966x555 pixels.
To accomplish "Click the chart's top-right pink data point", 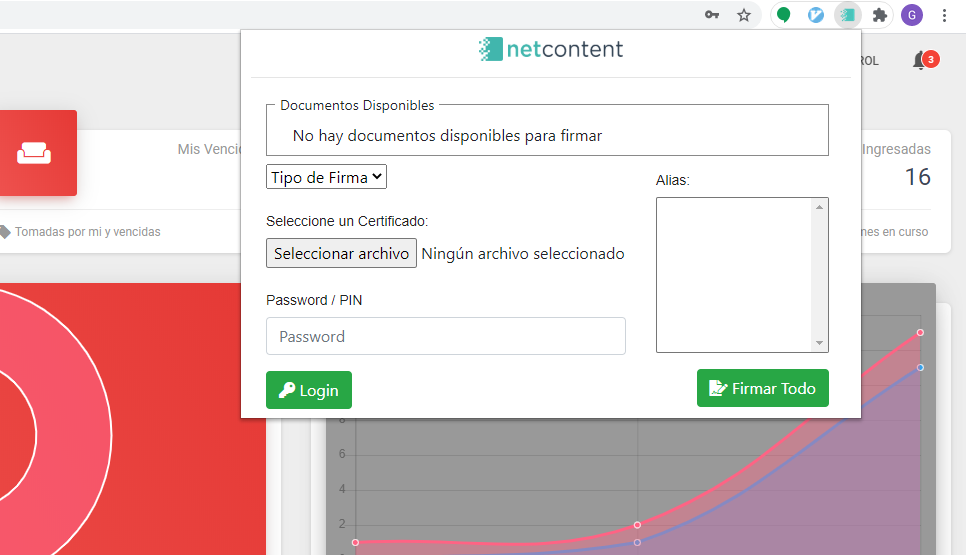I will point(920,333).
